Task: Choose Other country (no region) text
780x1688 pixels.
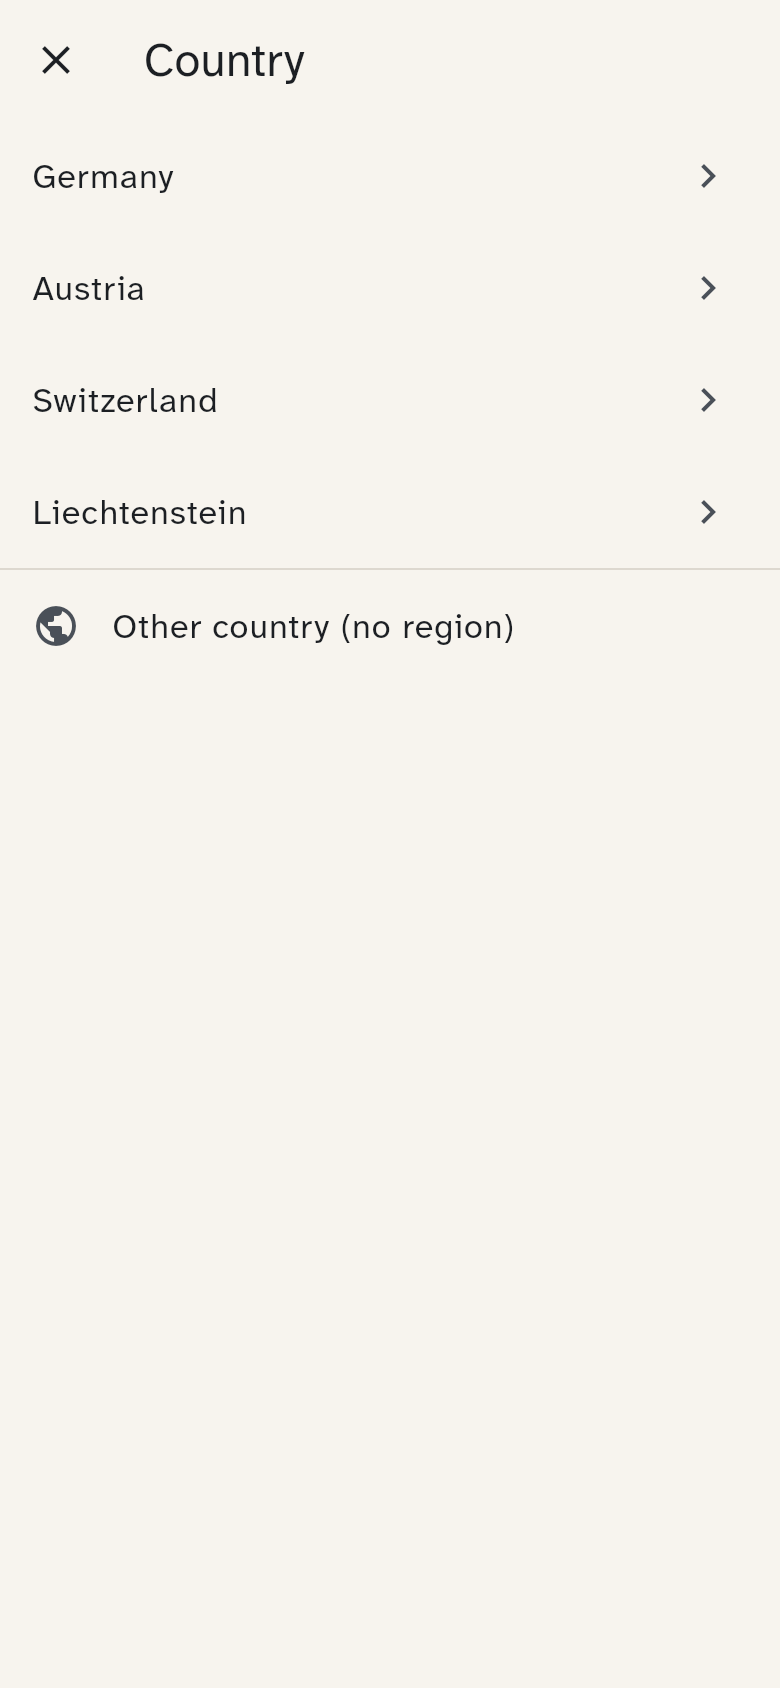Action: [x=313, y=627]
